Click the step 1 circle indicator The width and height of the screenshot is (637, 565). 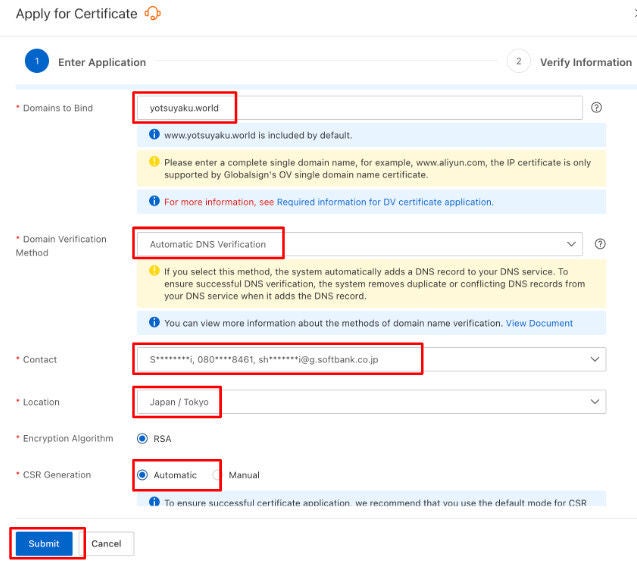tap(37, 62)
